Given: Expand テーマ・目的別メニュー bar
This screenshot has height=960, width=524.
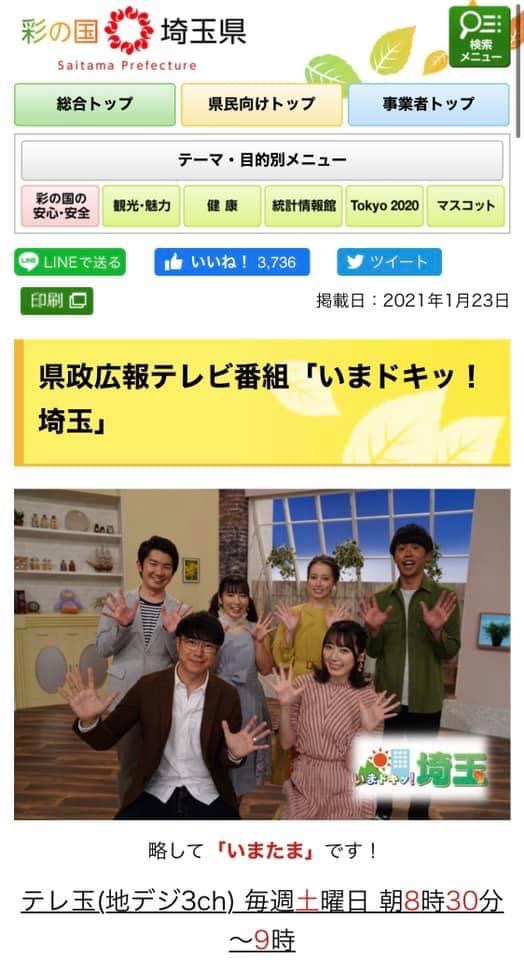Looking at the screenshot, I should 262,160.
